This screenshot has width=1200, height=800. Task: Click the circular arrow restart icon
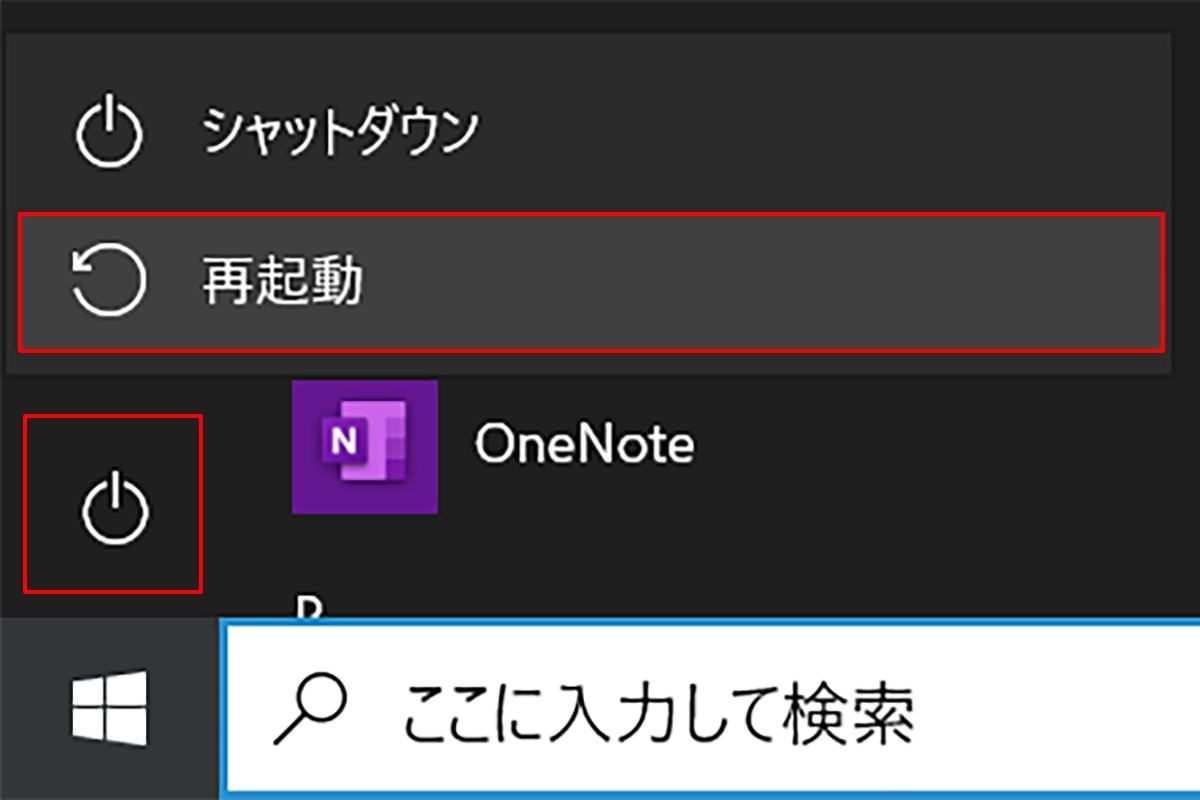tap(110, 282)
